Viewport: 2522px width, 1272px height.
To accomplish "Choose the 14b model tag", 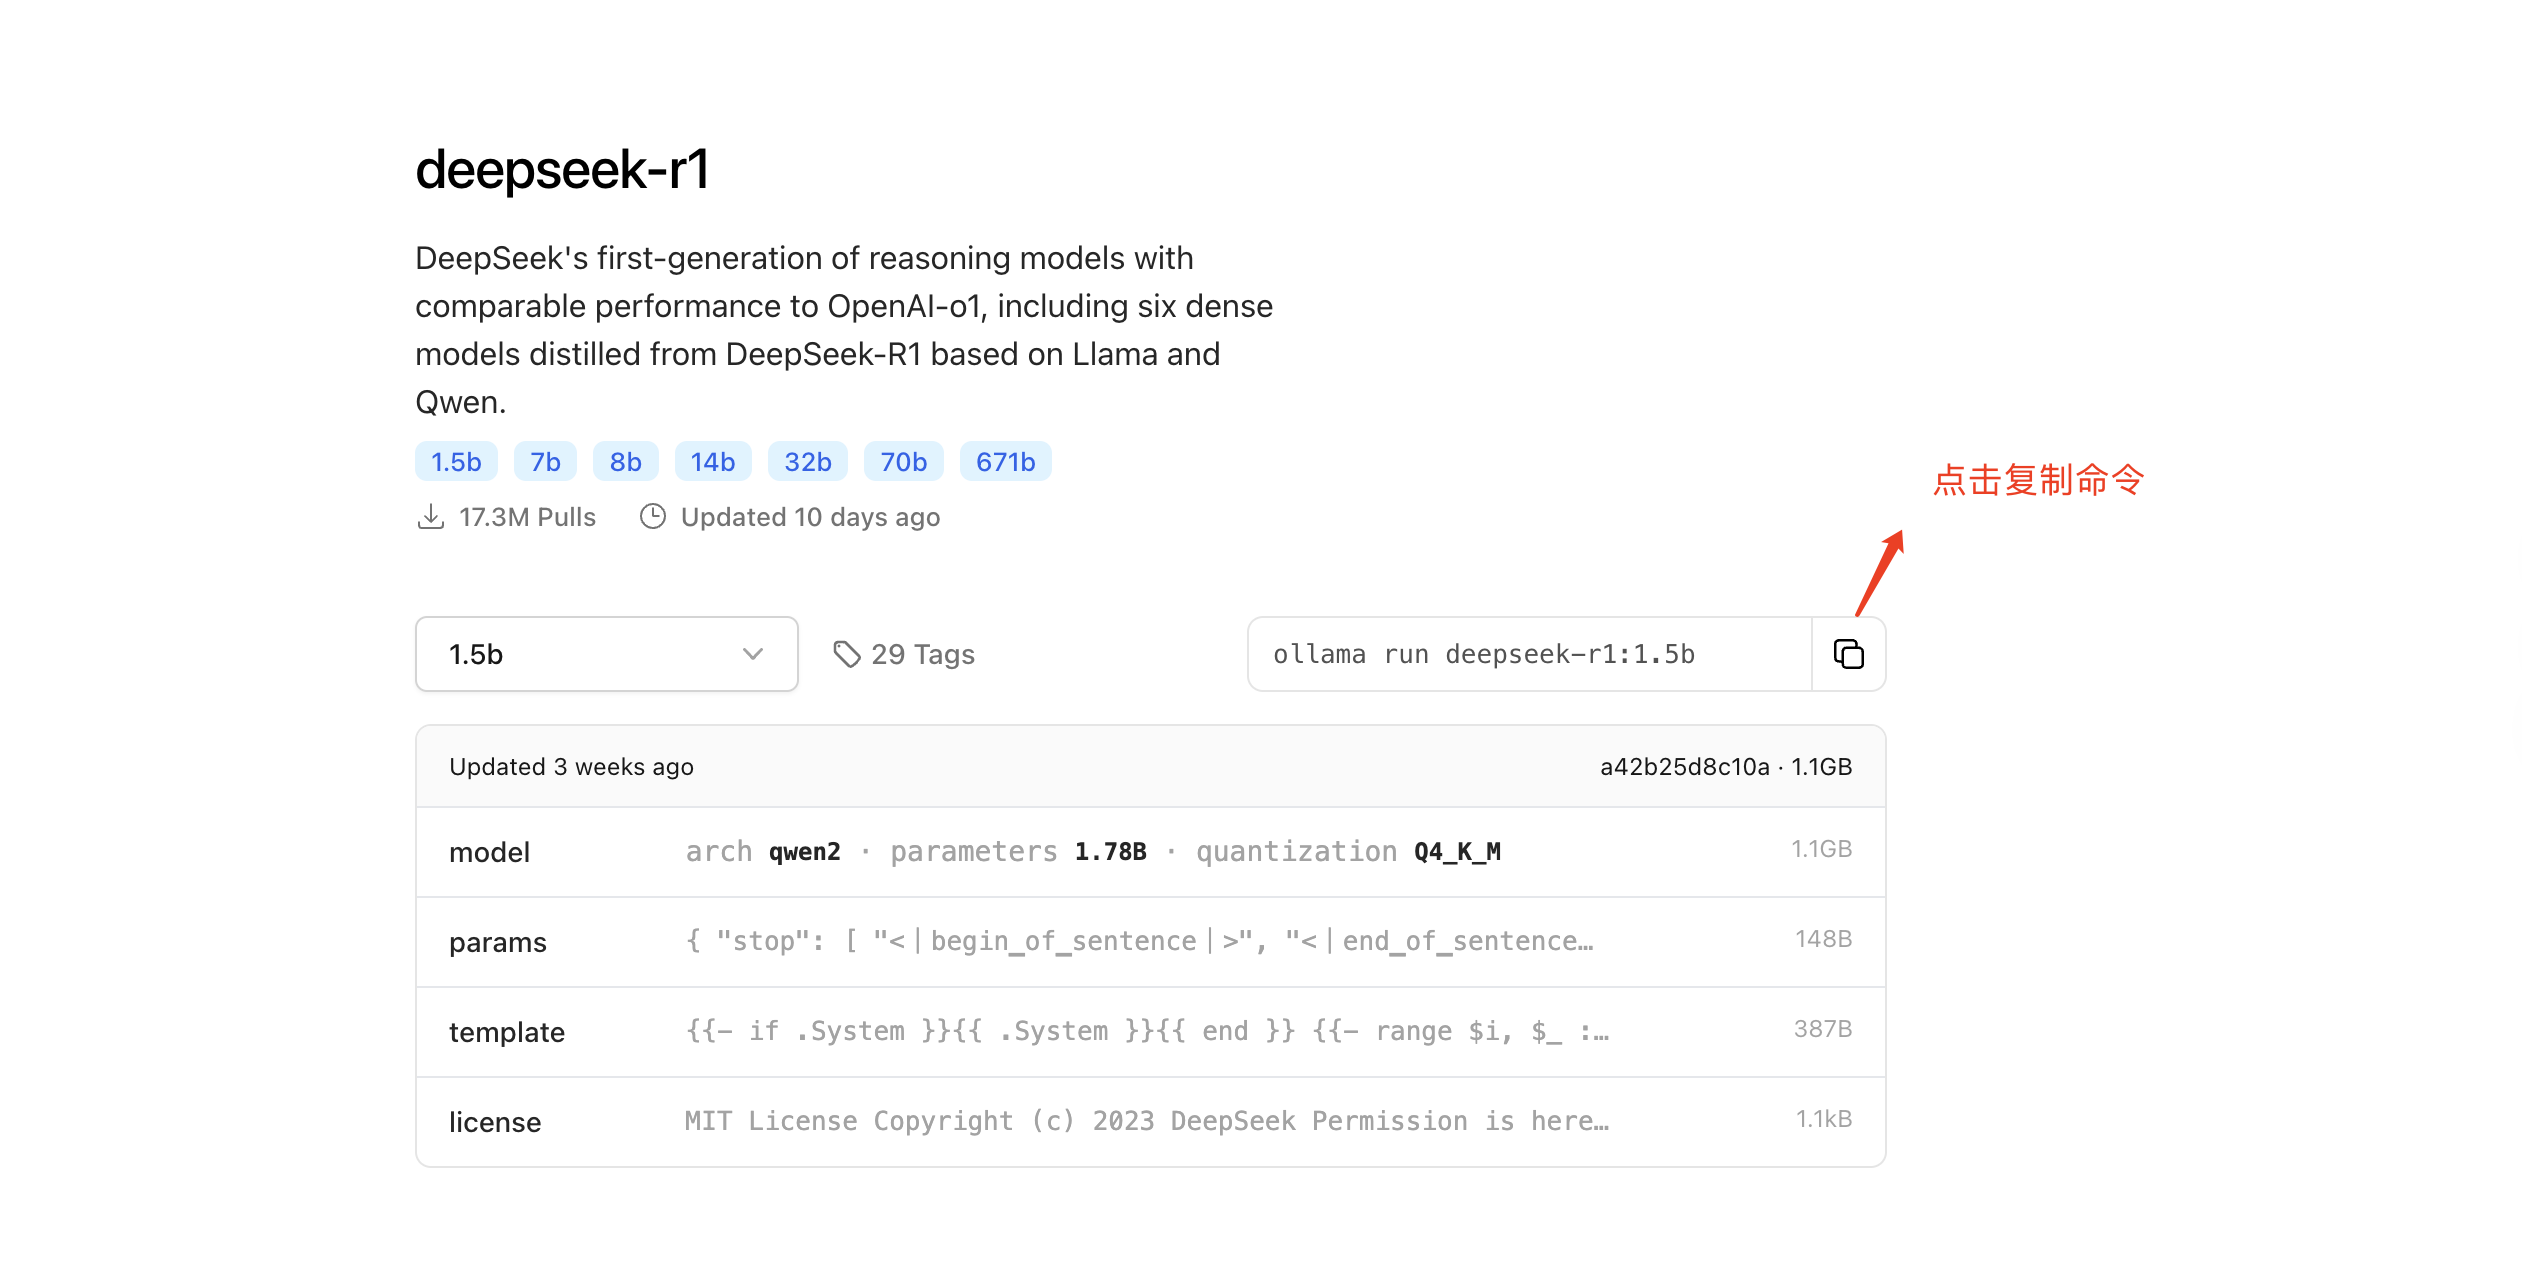I will [712, 462].
